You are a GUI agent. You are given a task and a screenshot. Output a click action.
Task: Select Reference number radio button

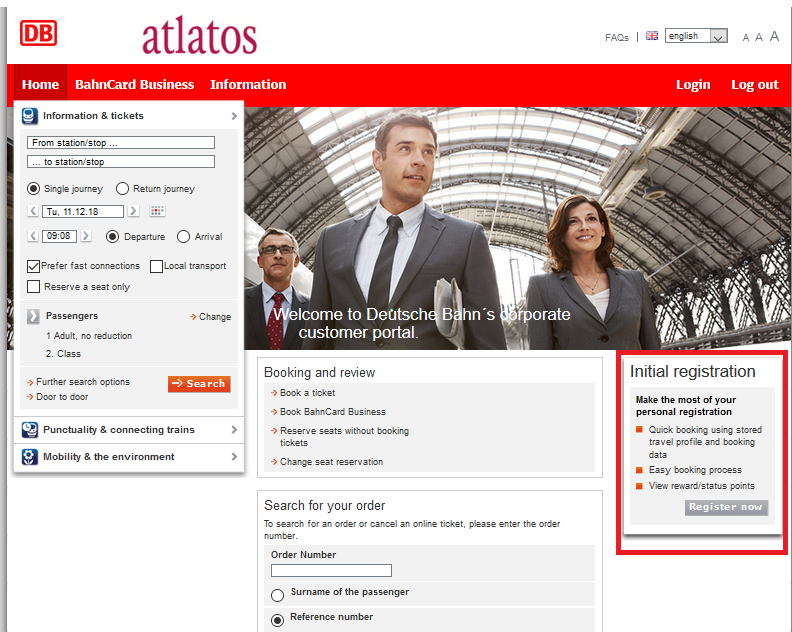(x=277, y=620)
